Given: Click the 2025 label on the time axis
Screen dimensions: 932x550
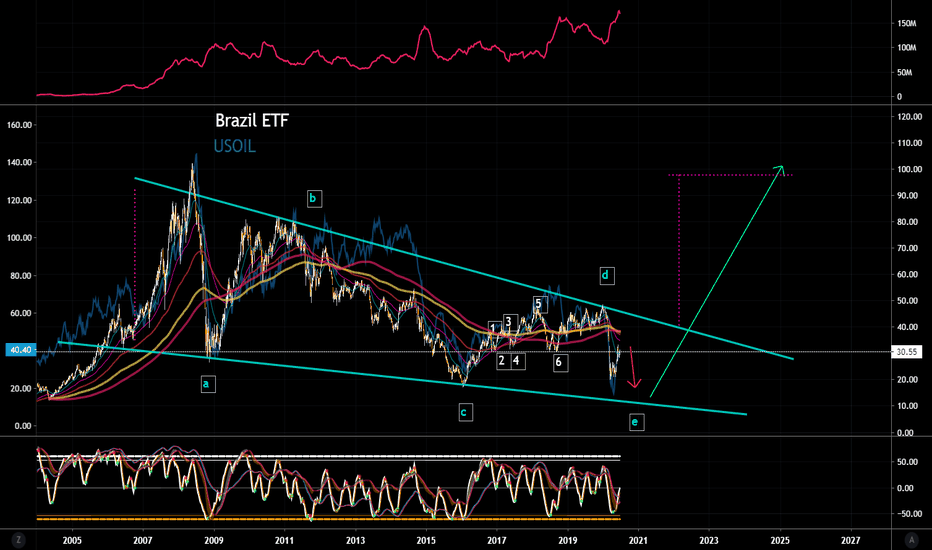Looking at the screenshot, I should [780, 540].
